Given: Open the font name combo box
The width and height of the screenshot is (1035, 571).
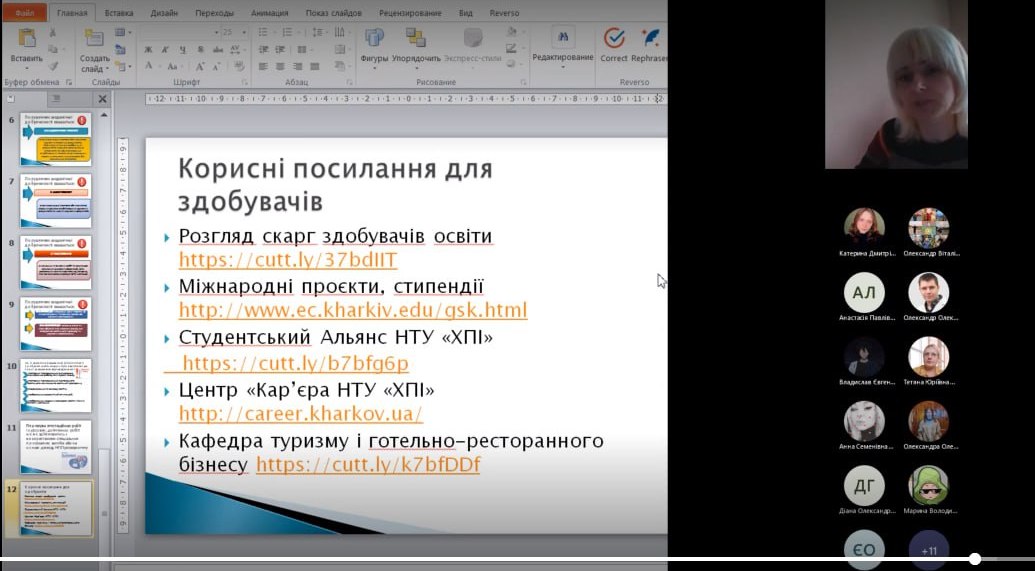Looking at the screenshot, I should [180, 32].
